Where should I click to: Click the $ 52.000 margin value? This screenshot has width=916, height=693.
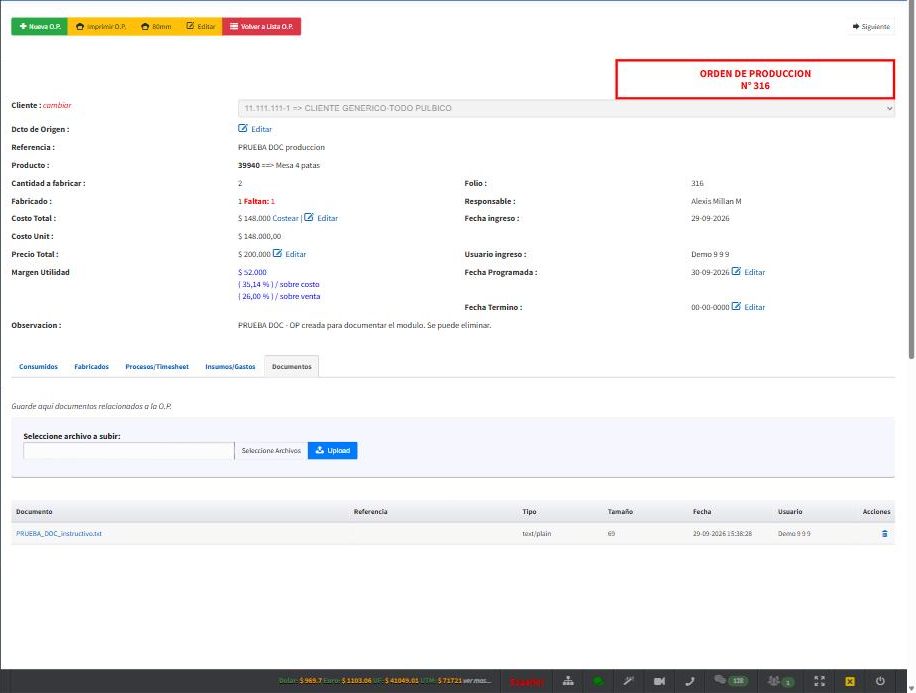click(x=252, y=272)
